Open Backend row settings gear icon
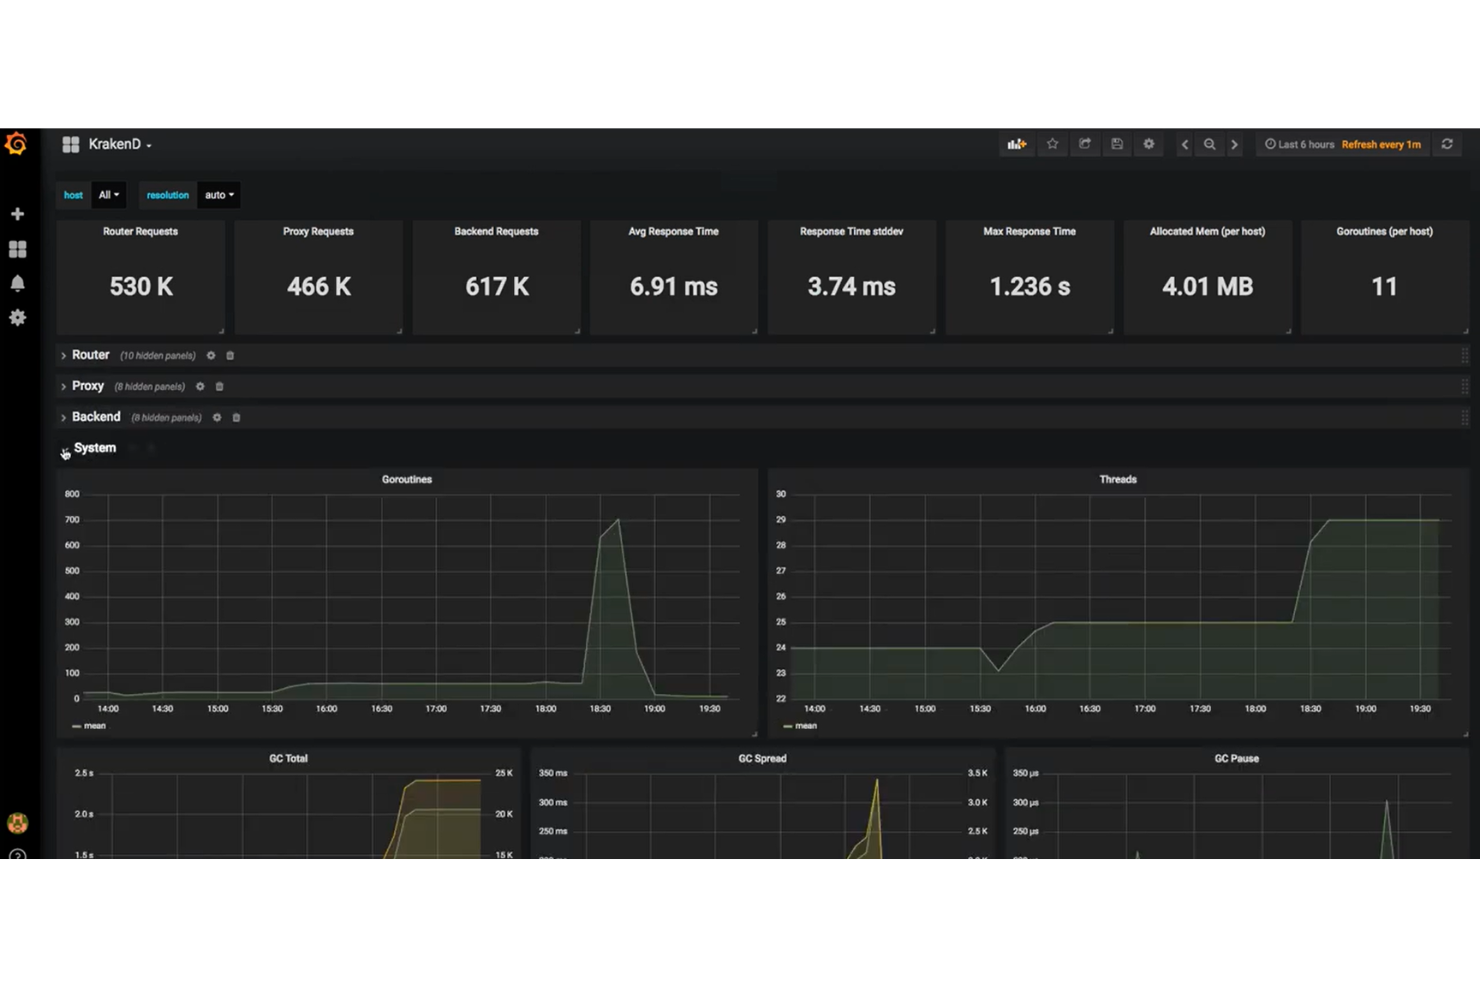Viewport: 1480px width, 987px height. coord(217,417)
